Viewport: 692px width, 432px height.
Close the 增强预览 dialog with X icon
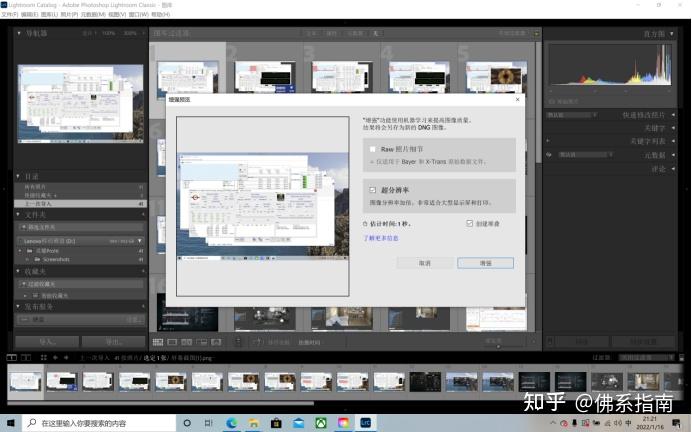[x=517, y=99]
